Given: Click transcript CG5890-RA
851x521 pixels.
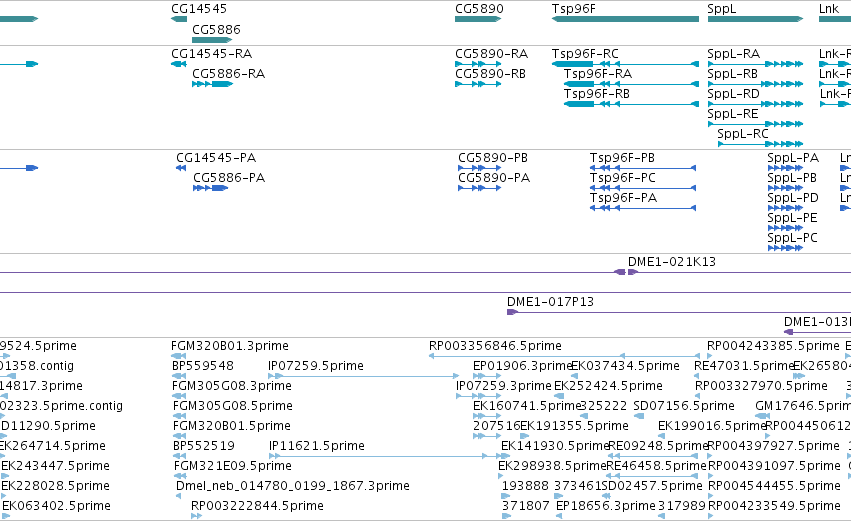Looking at the screenshot, I should (x=491, y=54).
